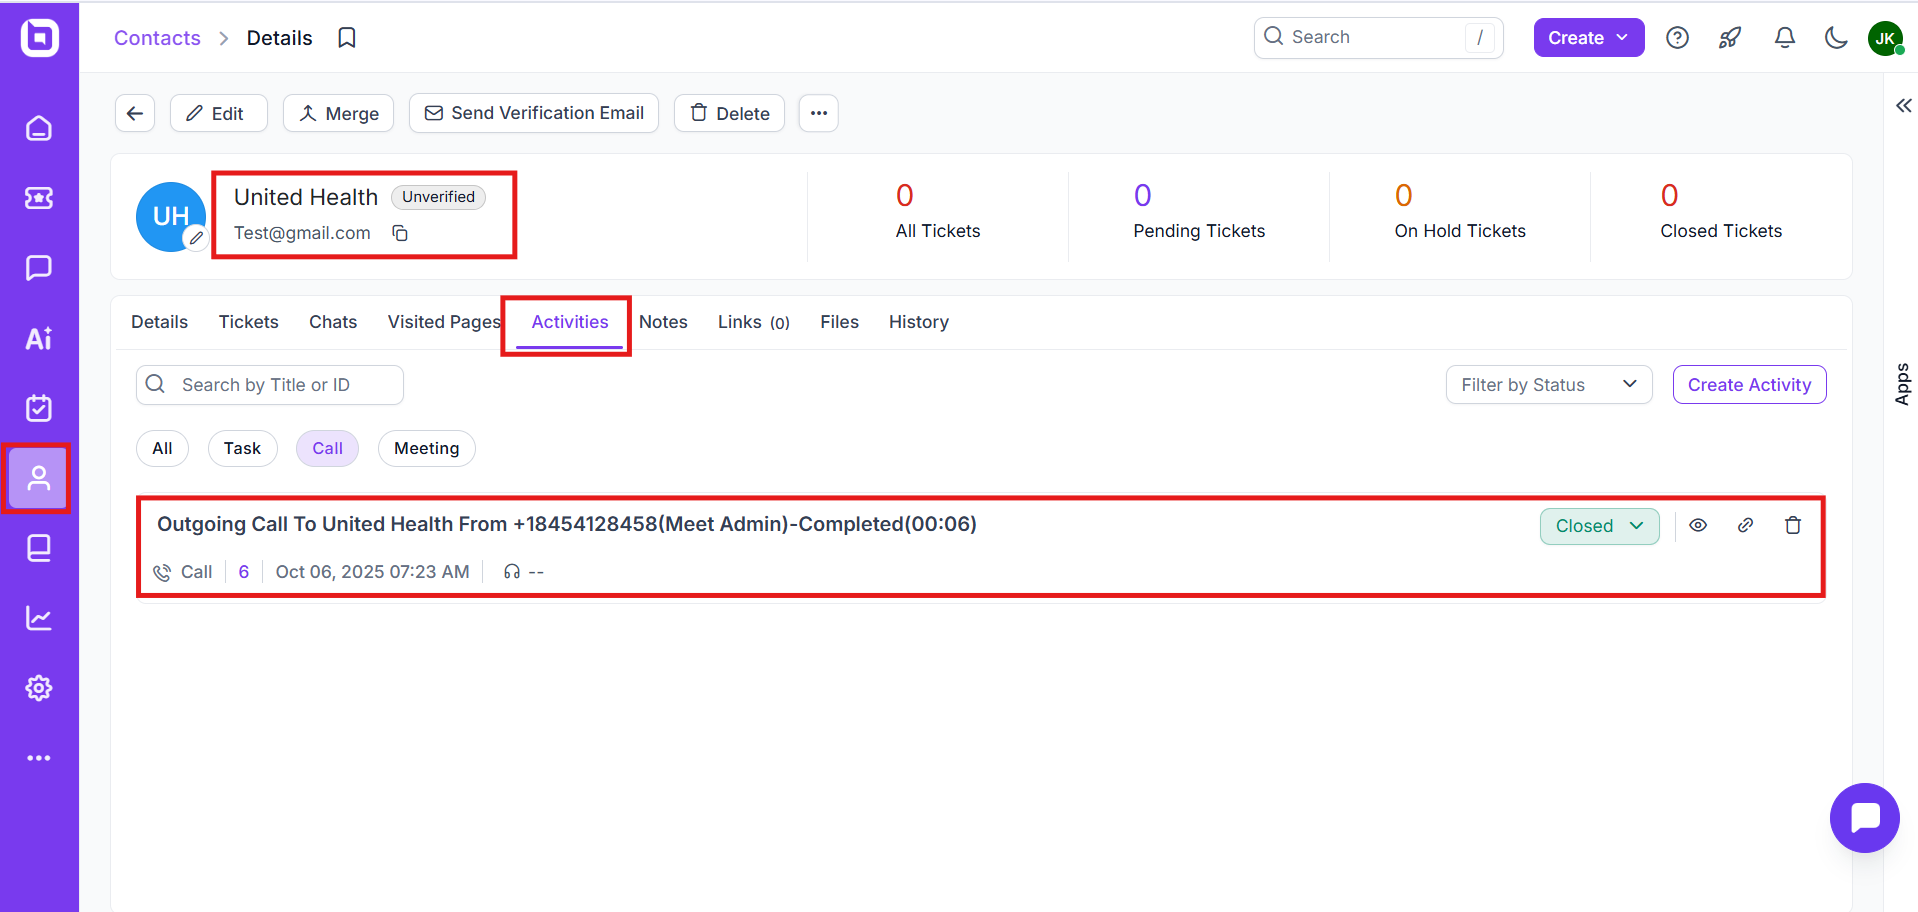Click the activity ID 6 link
The image size is (1918, 912).
point(244,572)
